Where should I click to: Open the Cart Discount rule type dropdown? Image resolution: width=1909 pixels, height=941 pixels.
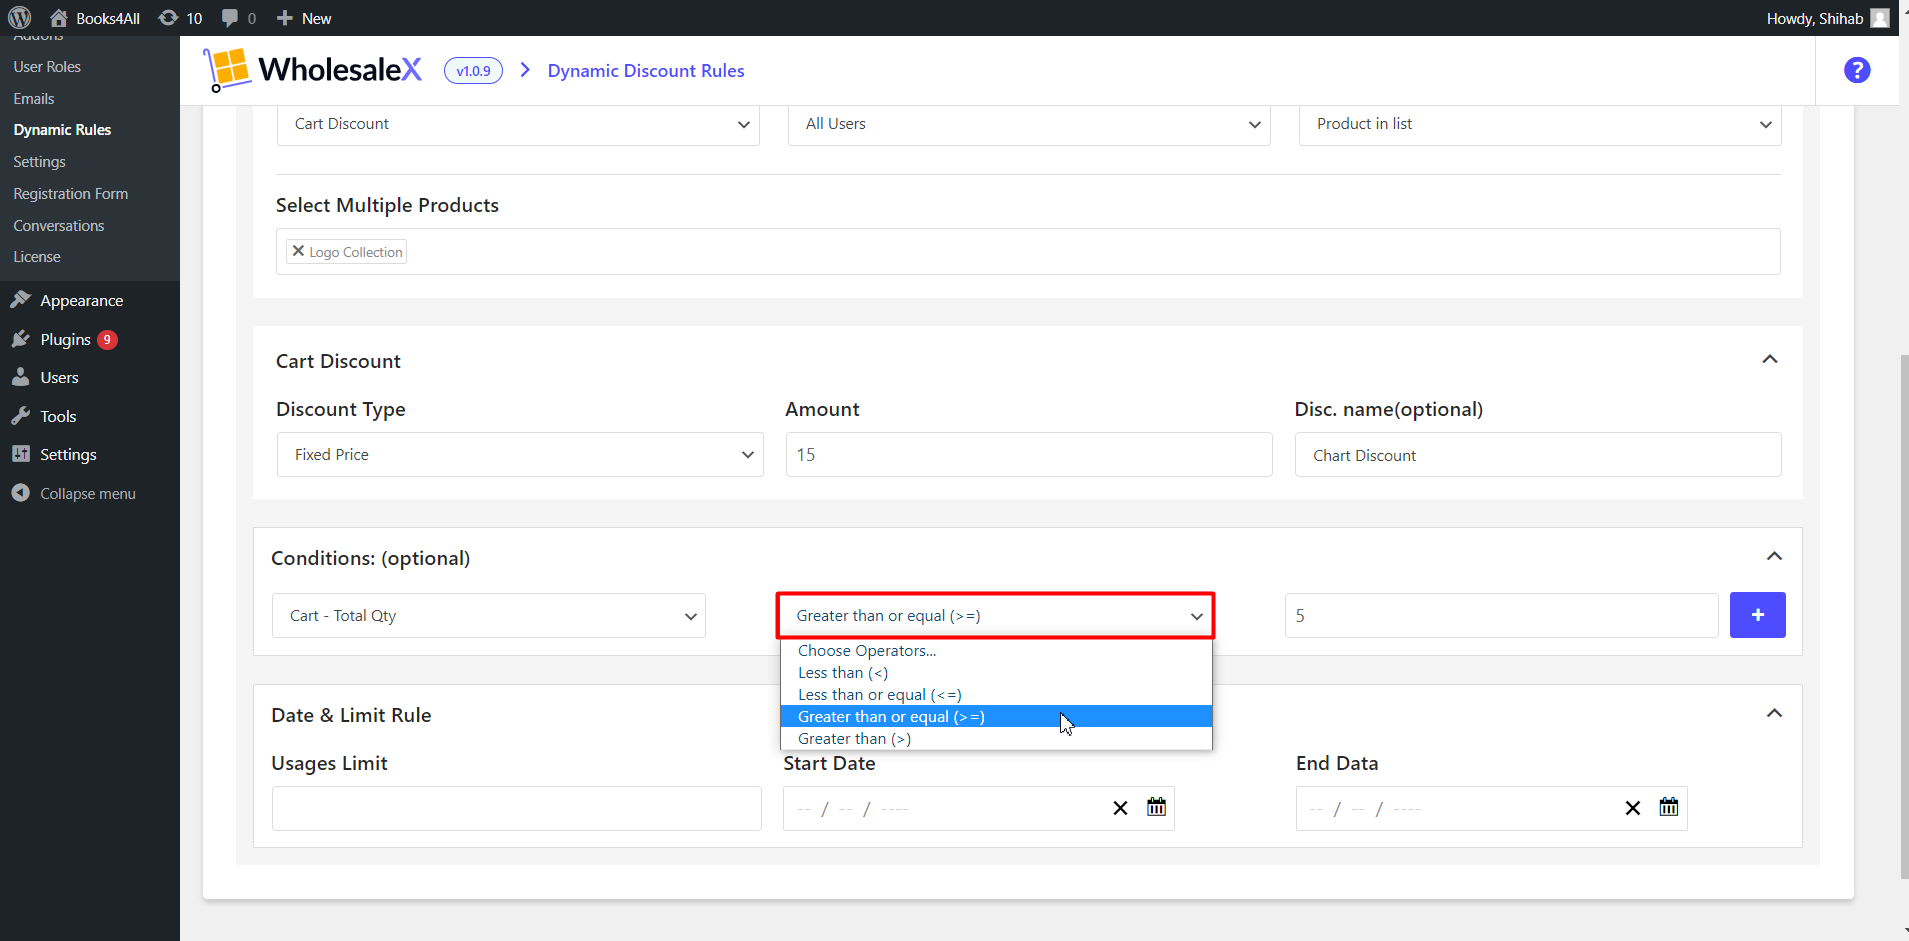coord(518,124)
